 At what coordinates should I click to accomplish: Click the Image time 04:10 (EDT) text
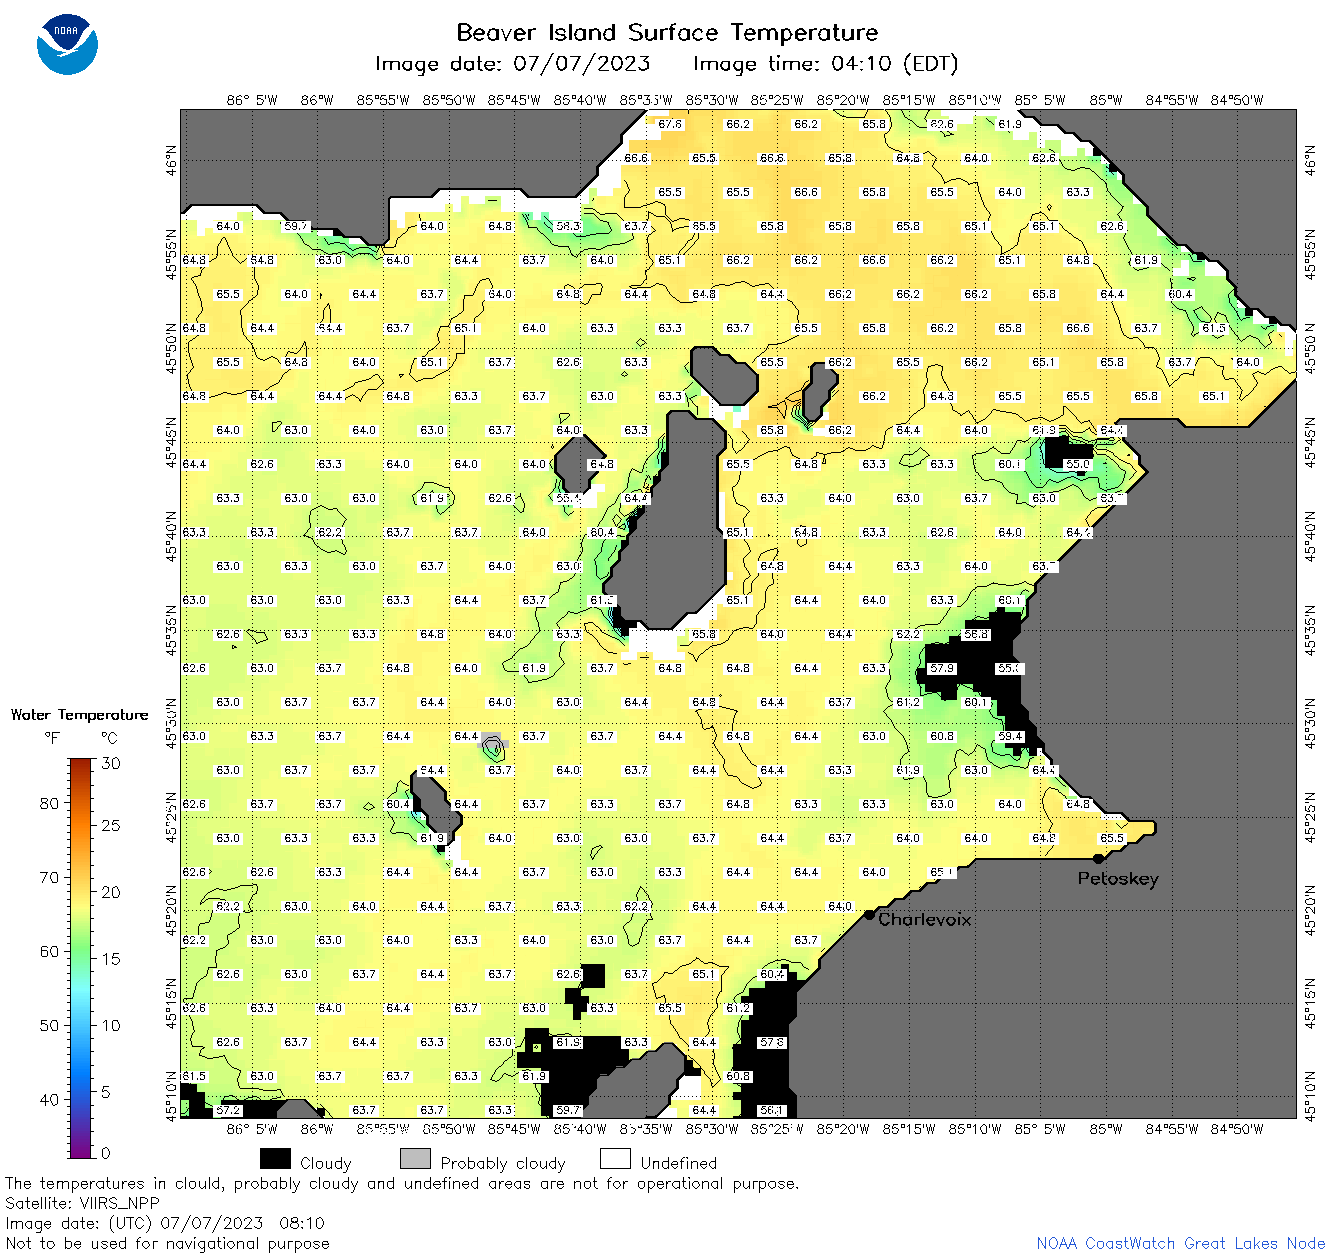[x=825, y=64]
